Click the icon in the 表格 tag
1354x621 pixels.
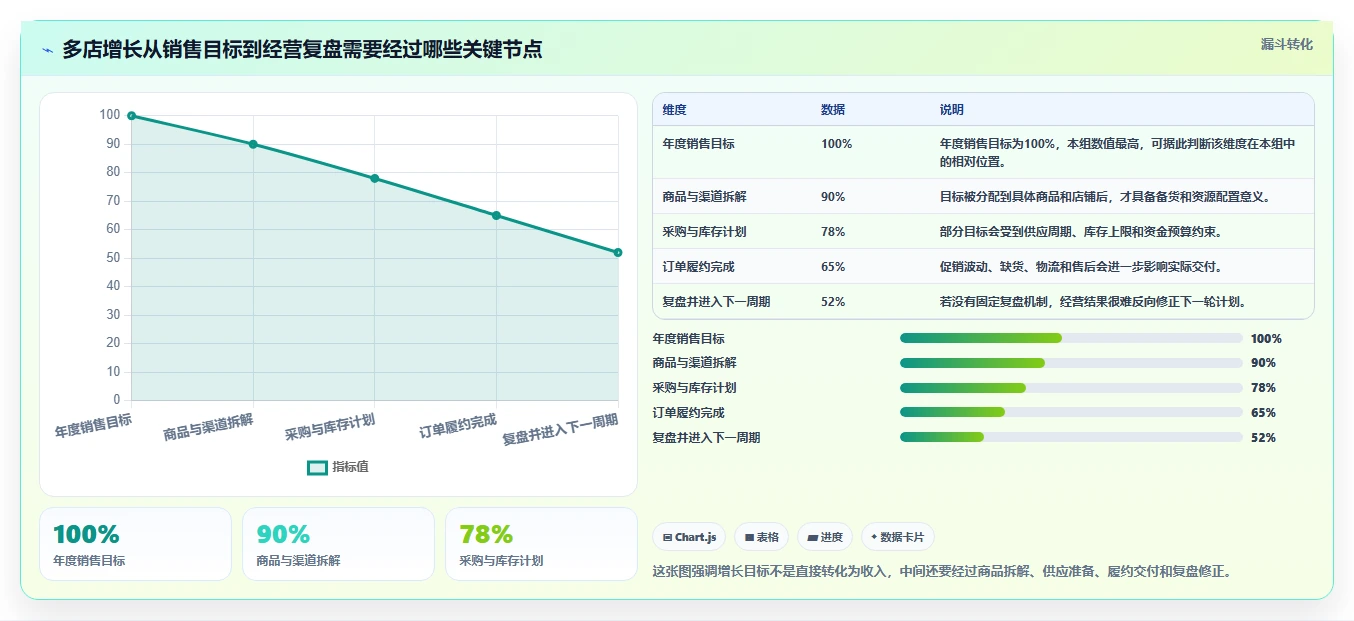(749, 538)
